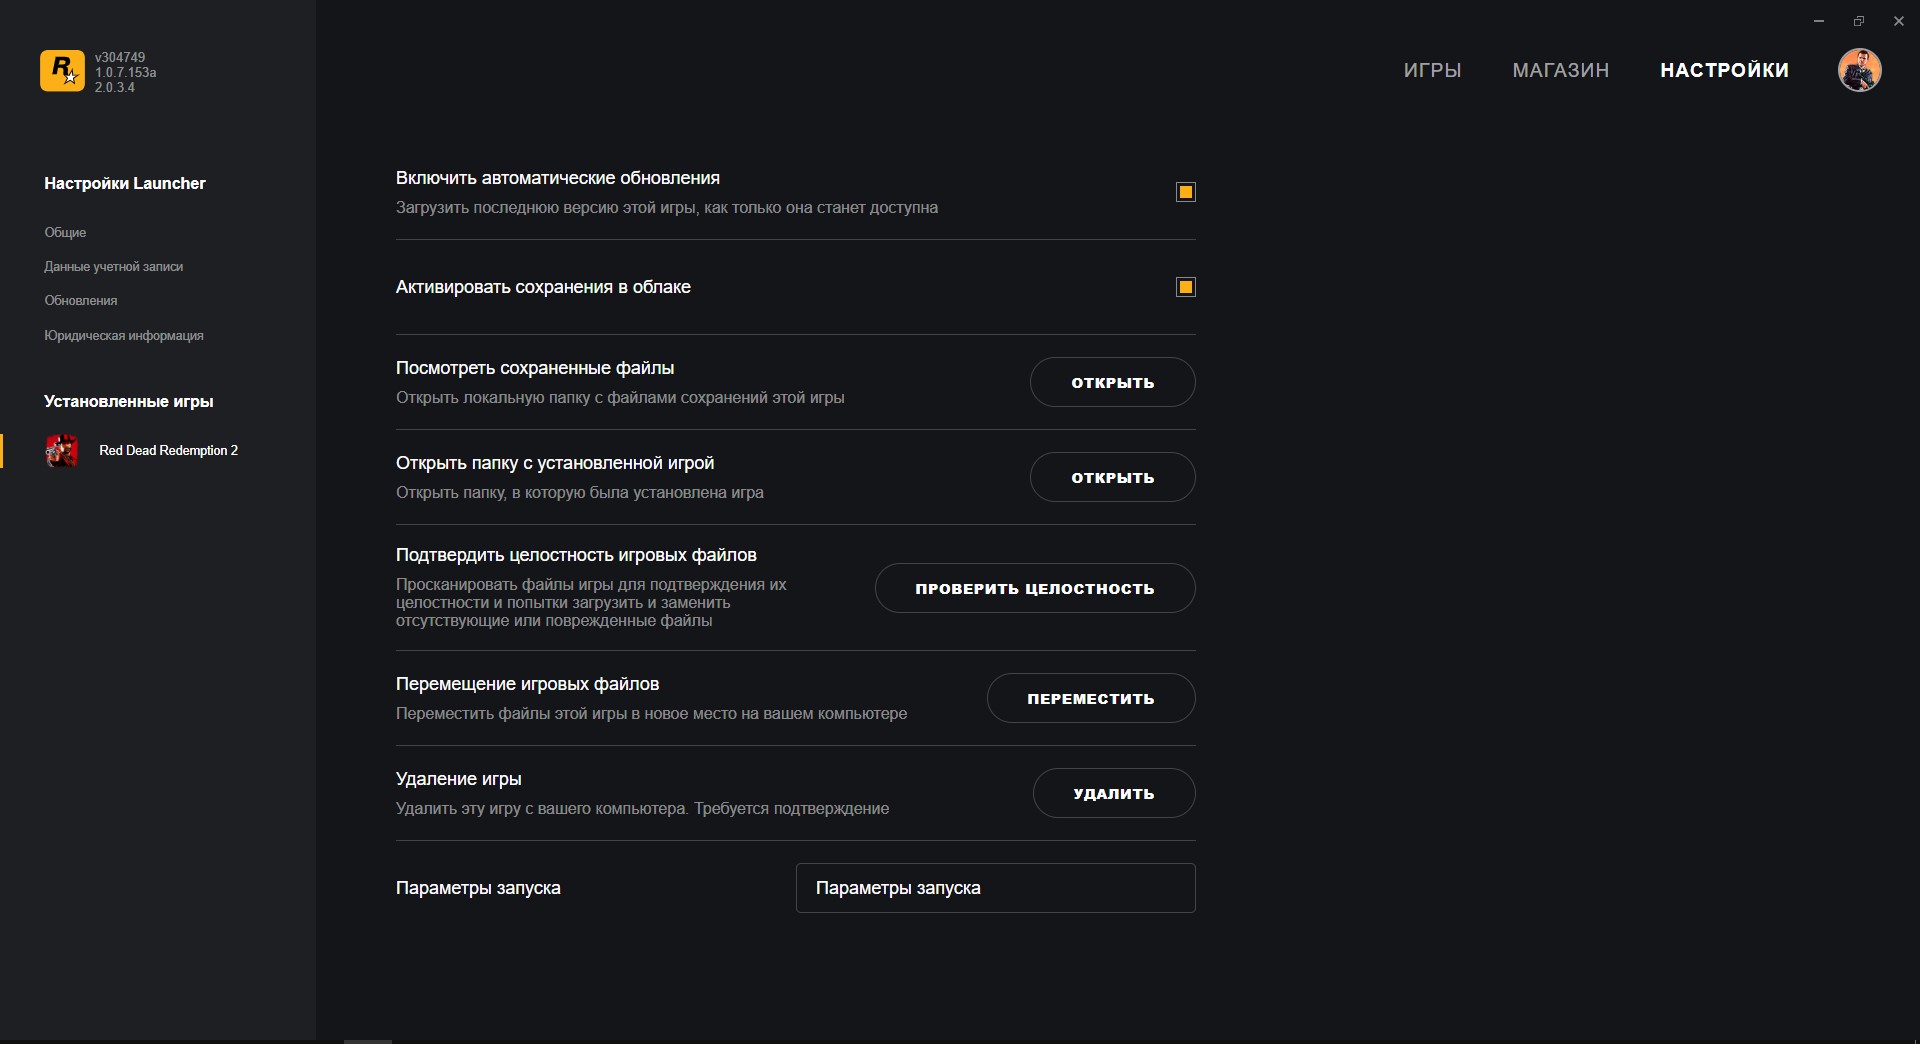Select Red Dead Redemption 2 in sidebar
1920x1044 pixels.
168,451
